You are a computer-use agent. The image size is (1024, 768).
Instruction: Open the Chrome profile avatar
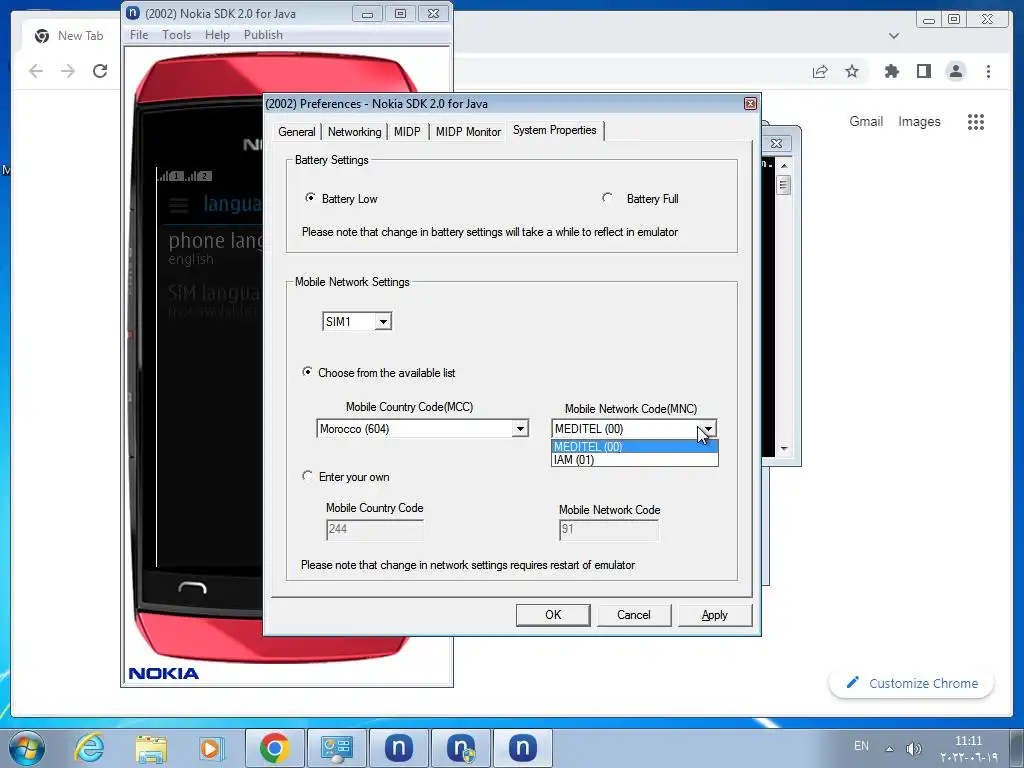coord(955,71)
